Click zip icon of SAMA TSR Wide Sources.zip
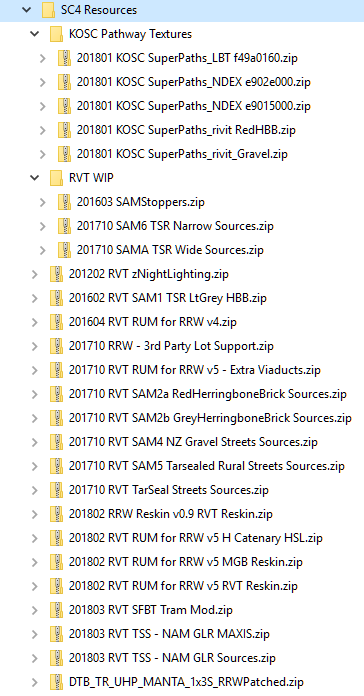The height and width of the screenshot is (696, 364). pos(65,250)
